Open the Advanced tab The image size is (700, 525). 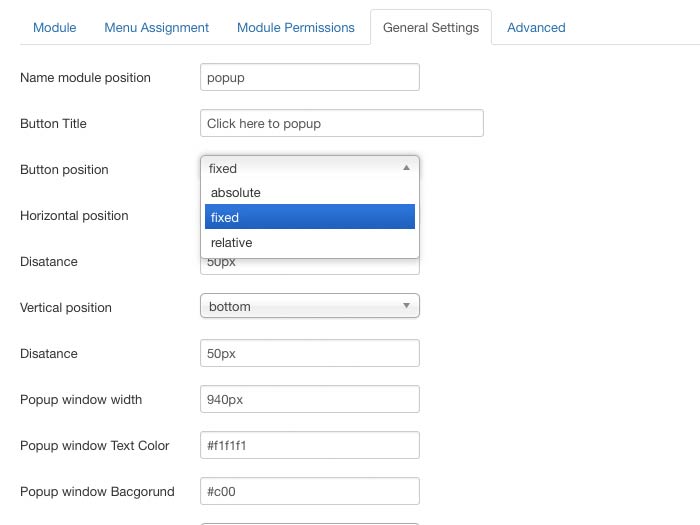pos(536,27)
